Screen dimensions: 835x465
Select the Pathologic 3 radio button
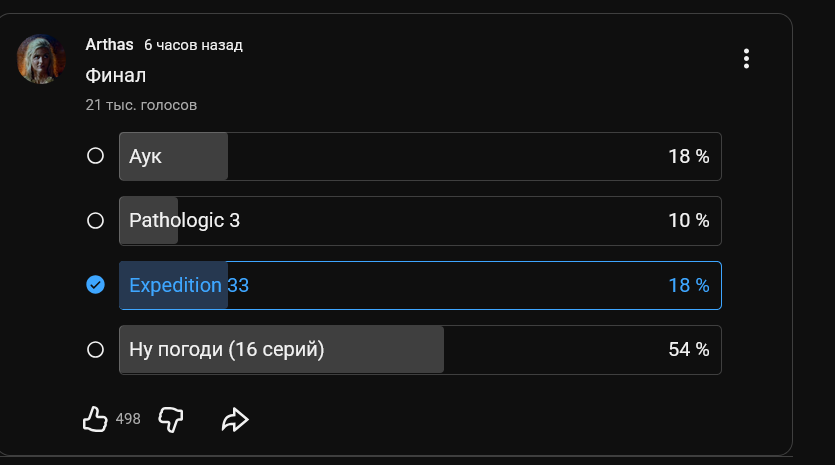tap(96, 220)
